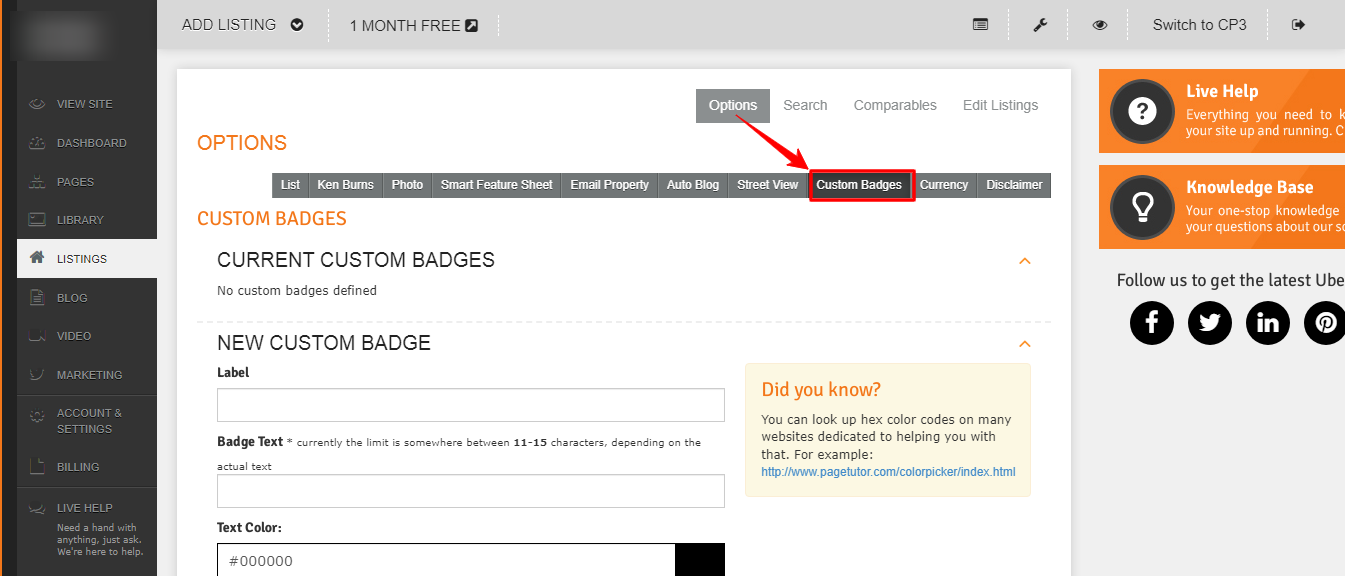Image resolution: width=1345 pixels, height=576 pixels.
Task: Select LISTINGS in sidebar
Action: [87, 259]
